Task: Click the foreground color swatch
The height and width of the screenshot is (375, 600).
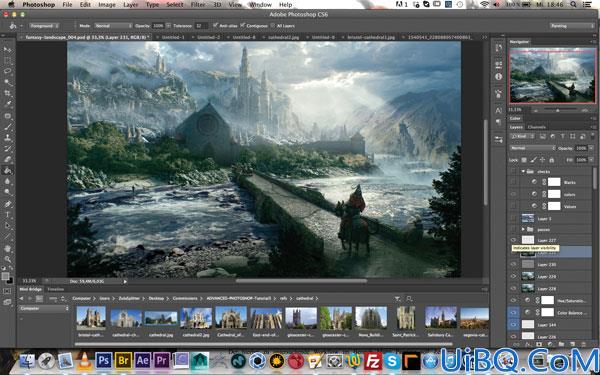Action: tap(5, 276)
